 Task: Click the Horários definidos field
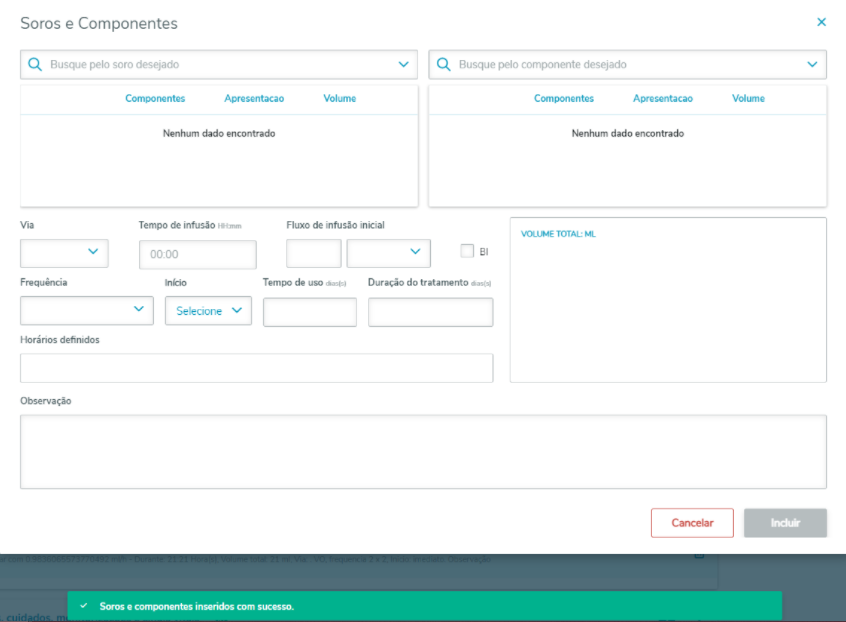pyautogui.click(x=257, y=368)
